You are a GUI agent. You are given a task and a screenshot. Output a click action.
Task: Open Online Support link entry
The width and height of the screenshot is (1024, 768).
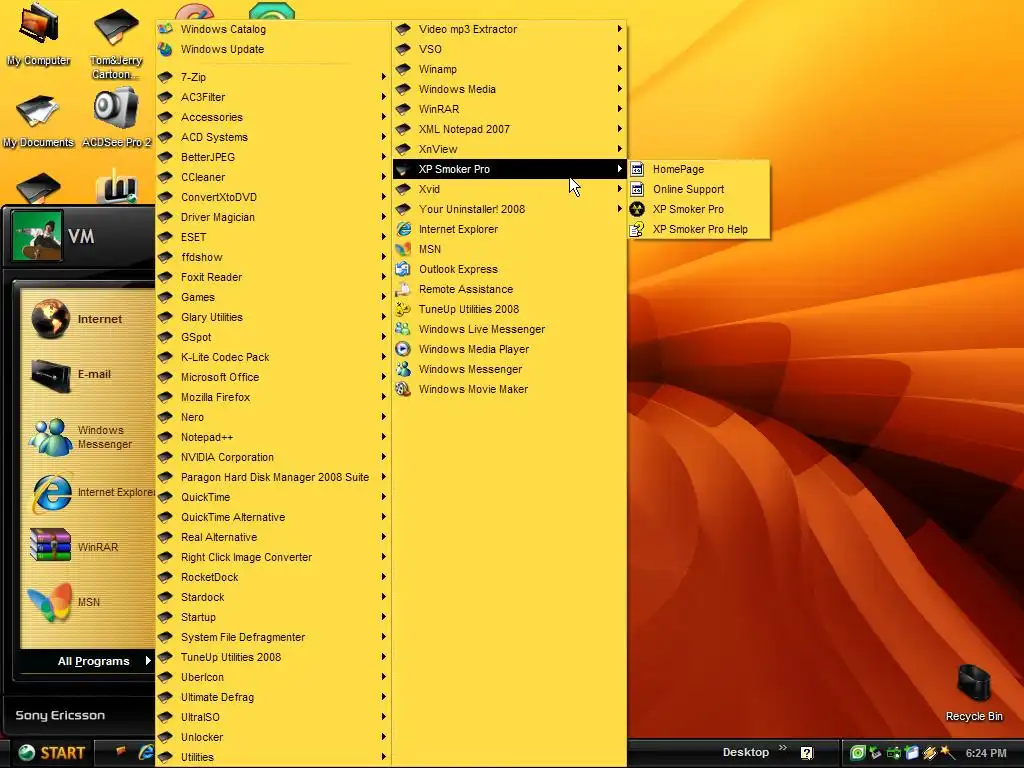[699, 189]
